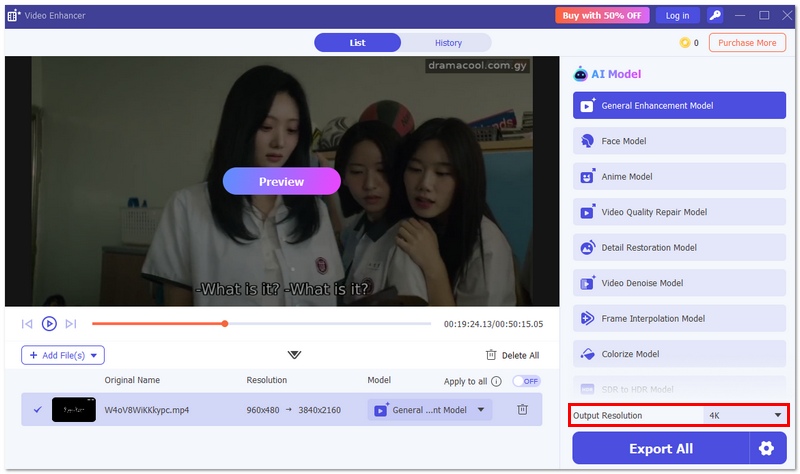This screenshot has width=800, height=474.
Task: Step to the next frame
Action: (x=71, y=323)
